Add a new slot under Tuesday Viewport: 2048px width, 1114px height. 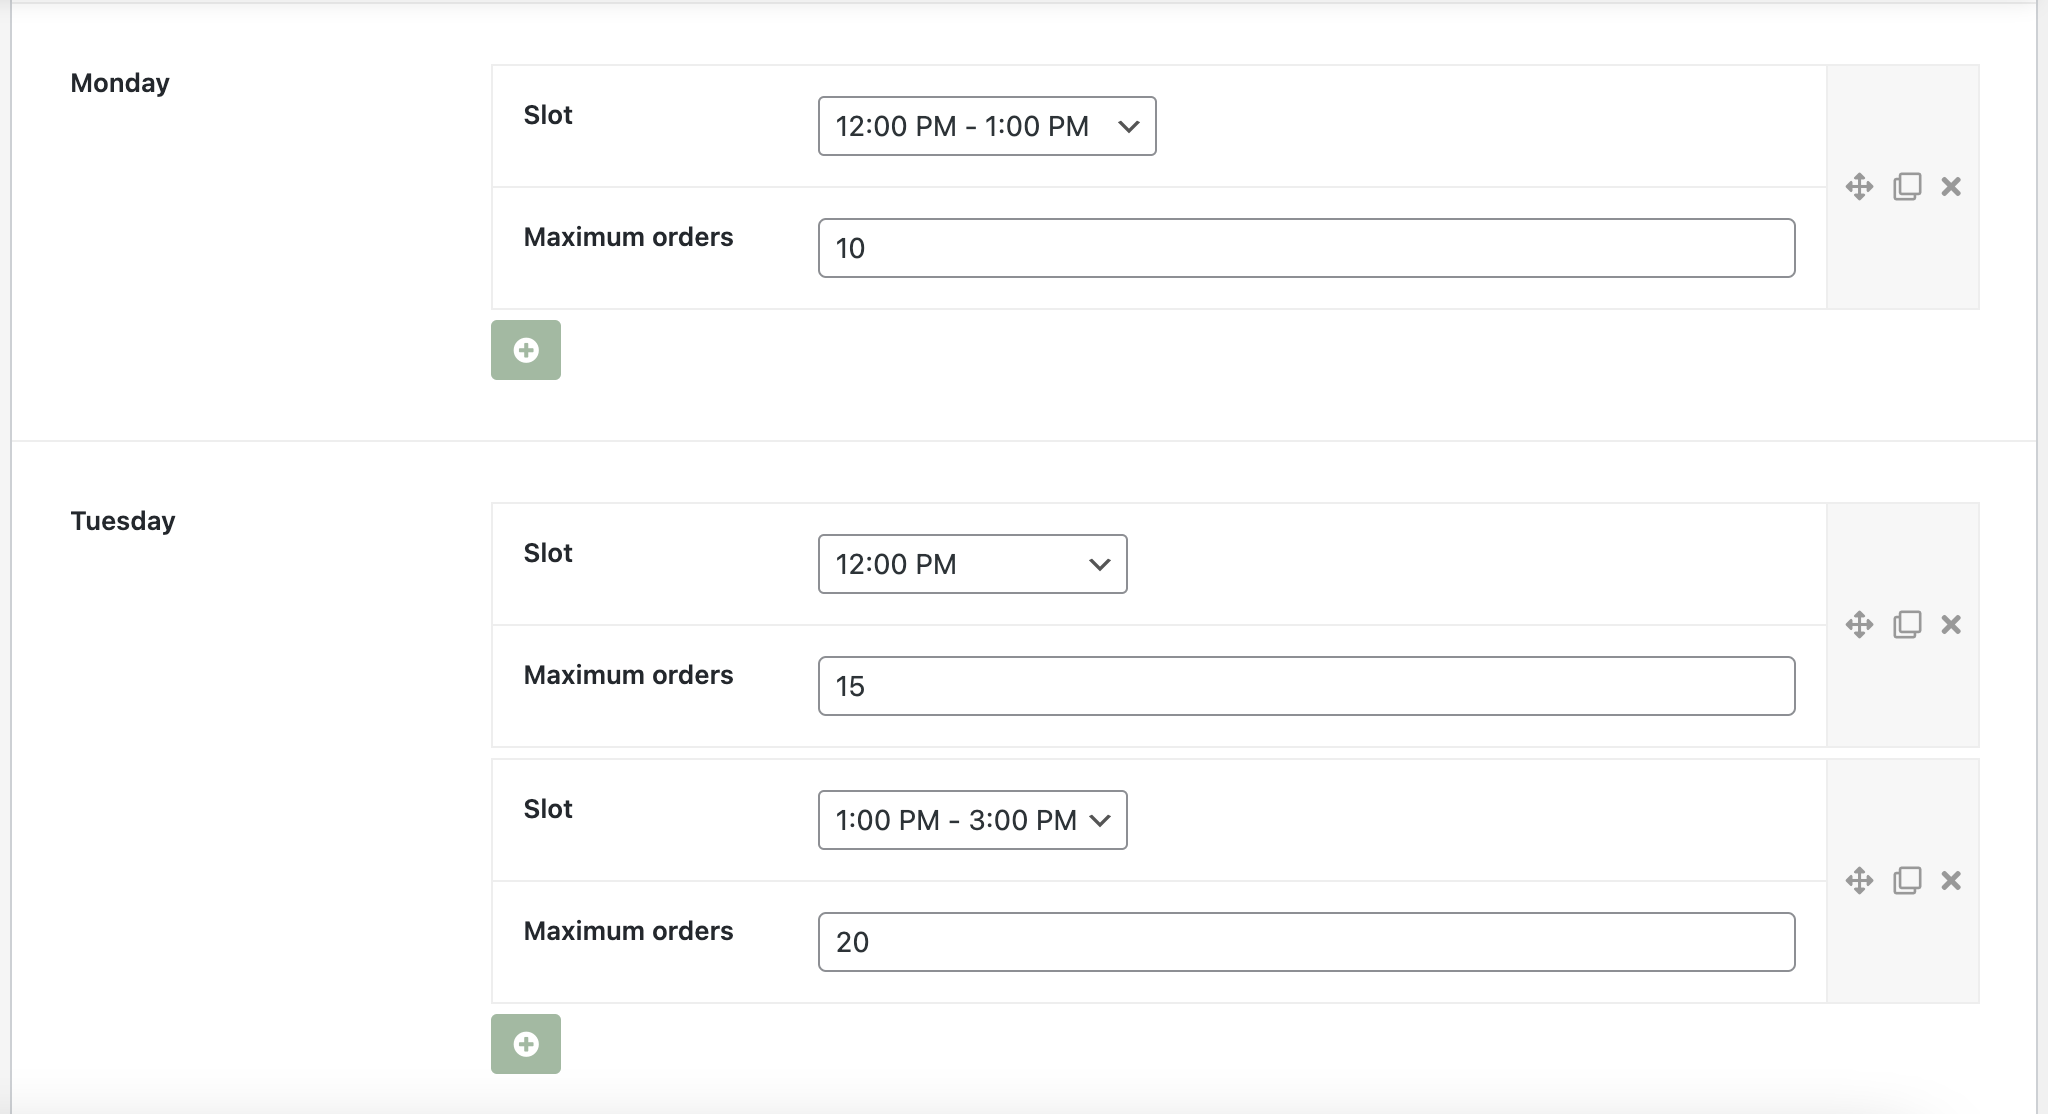coord(526,1044)
